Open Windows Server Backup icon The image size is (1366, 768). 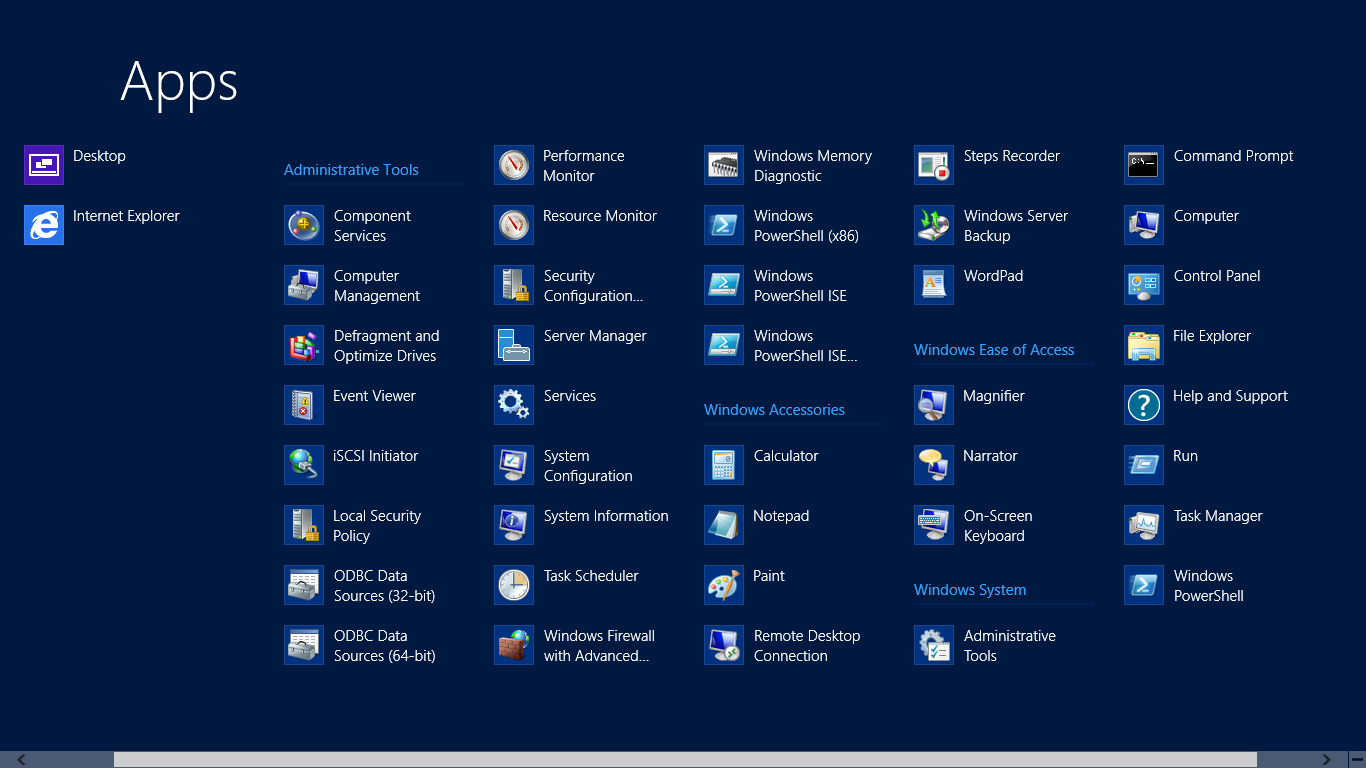point(934,225)
